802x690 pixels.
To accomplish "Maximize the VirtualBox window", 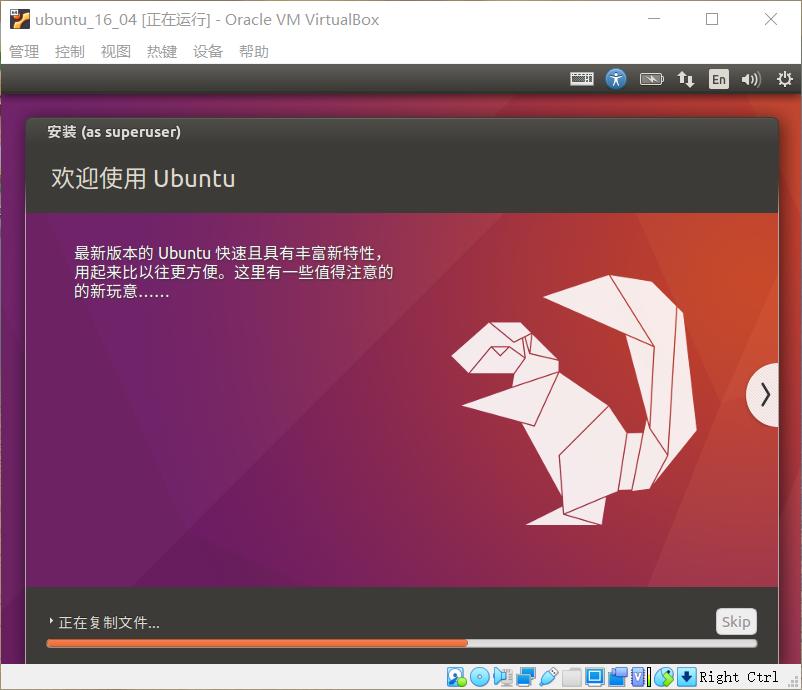I will [712, 19].
